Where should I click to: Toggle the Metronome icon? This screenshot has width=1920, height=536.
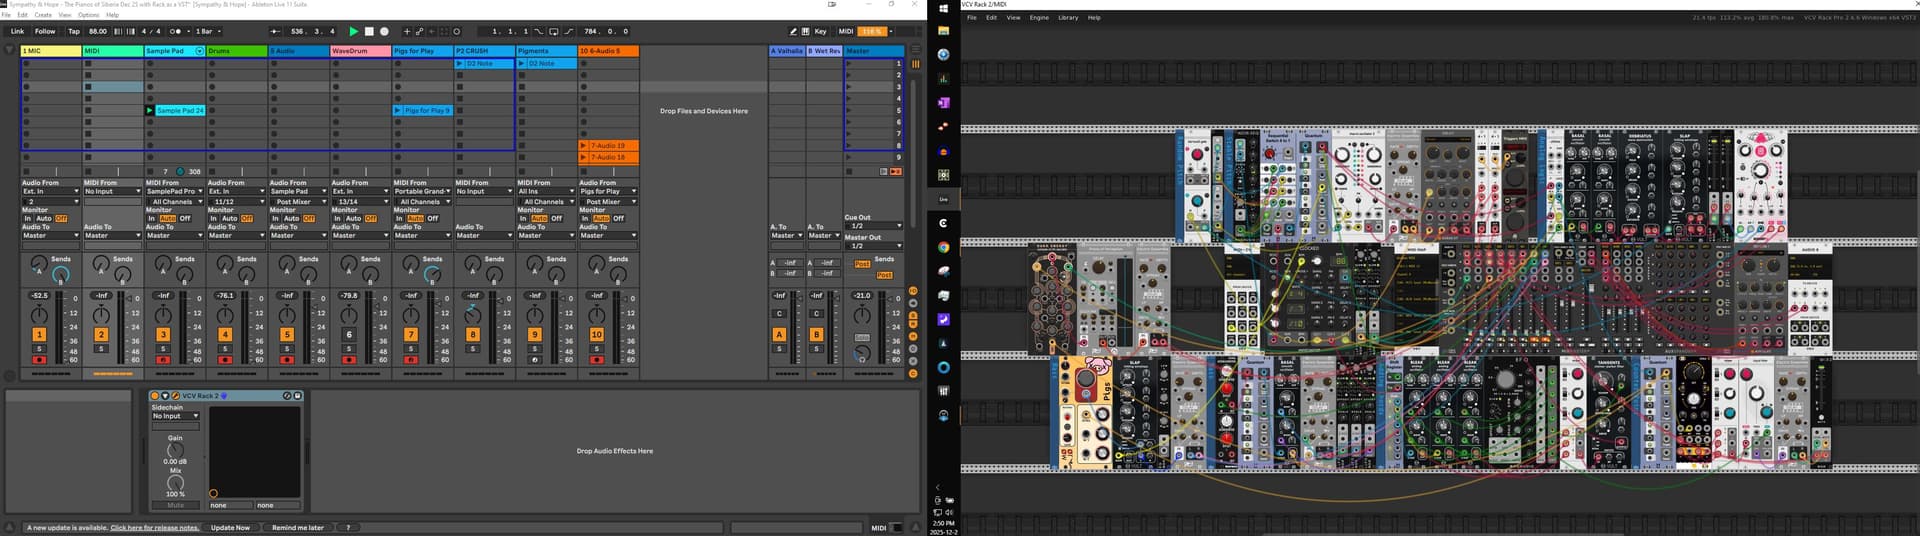(x=177, y=31)
